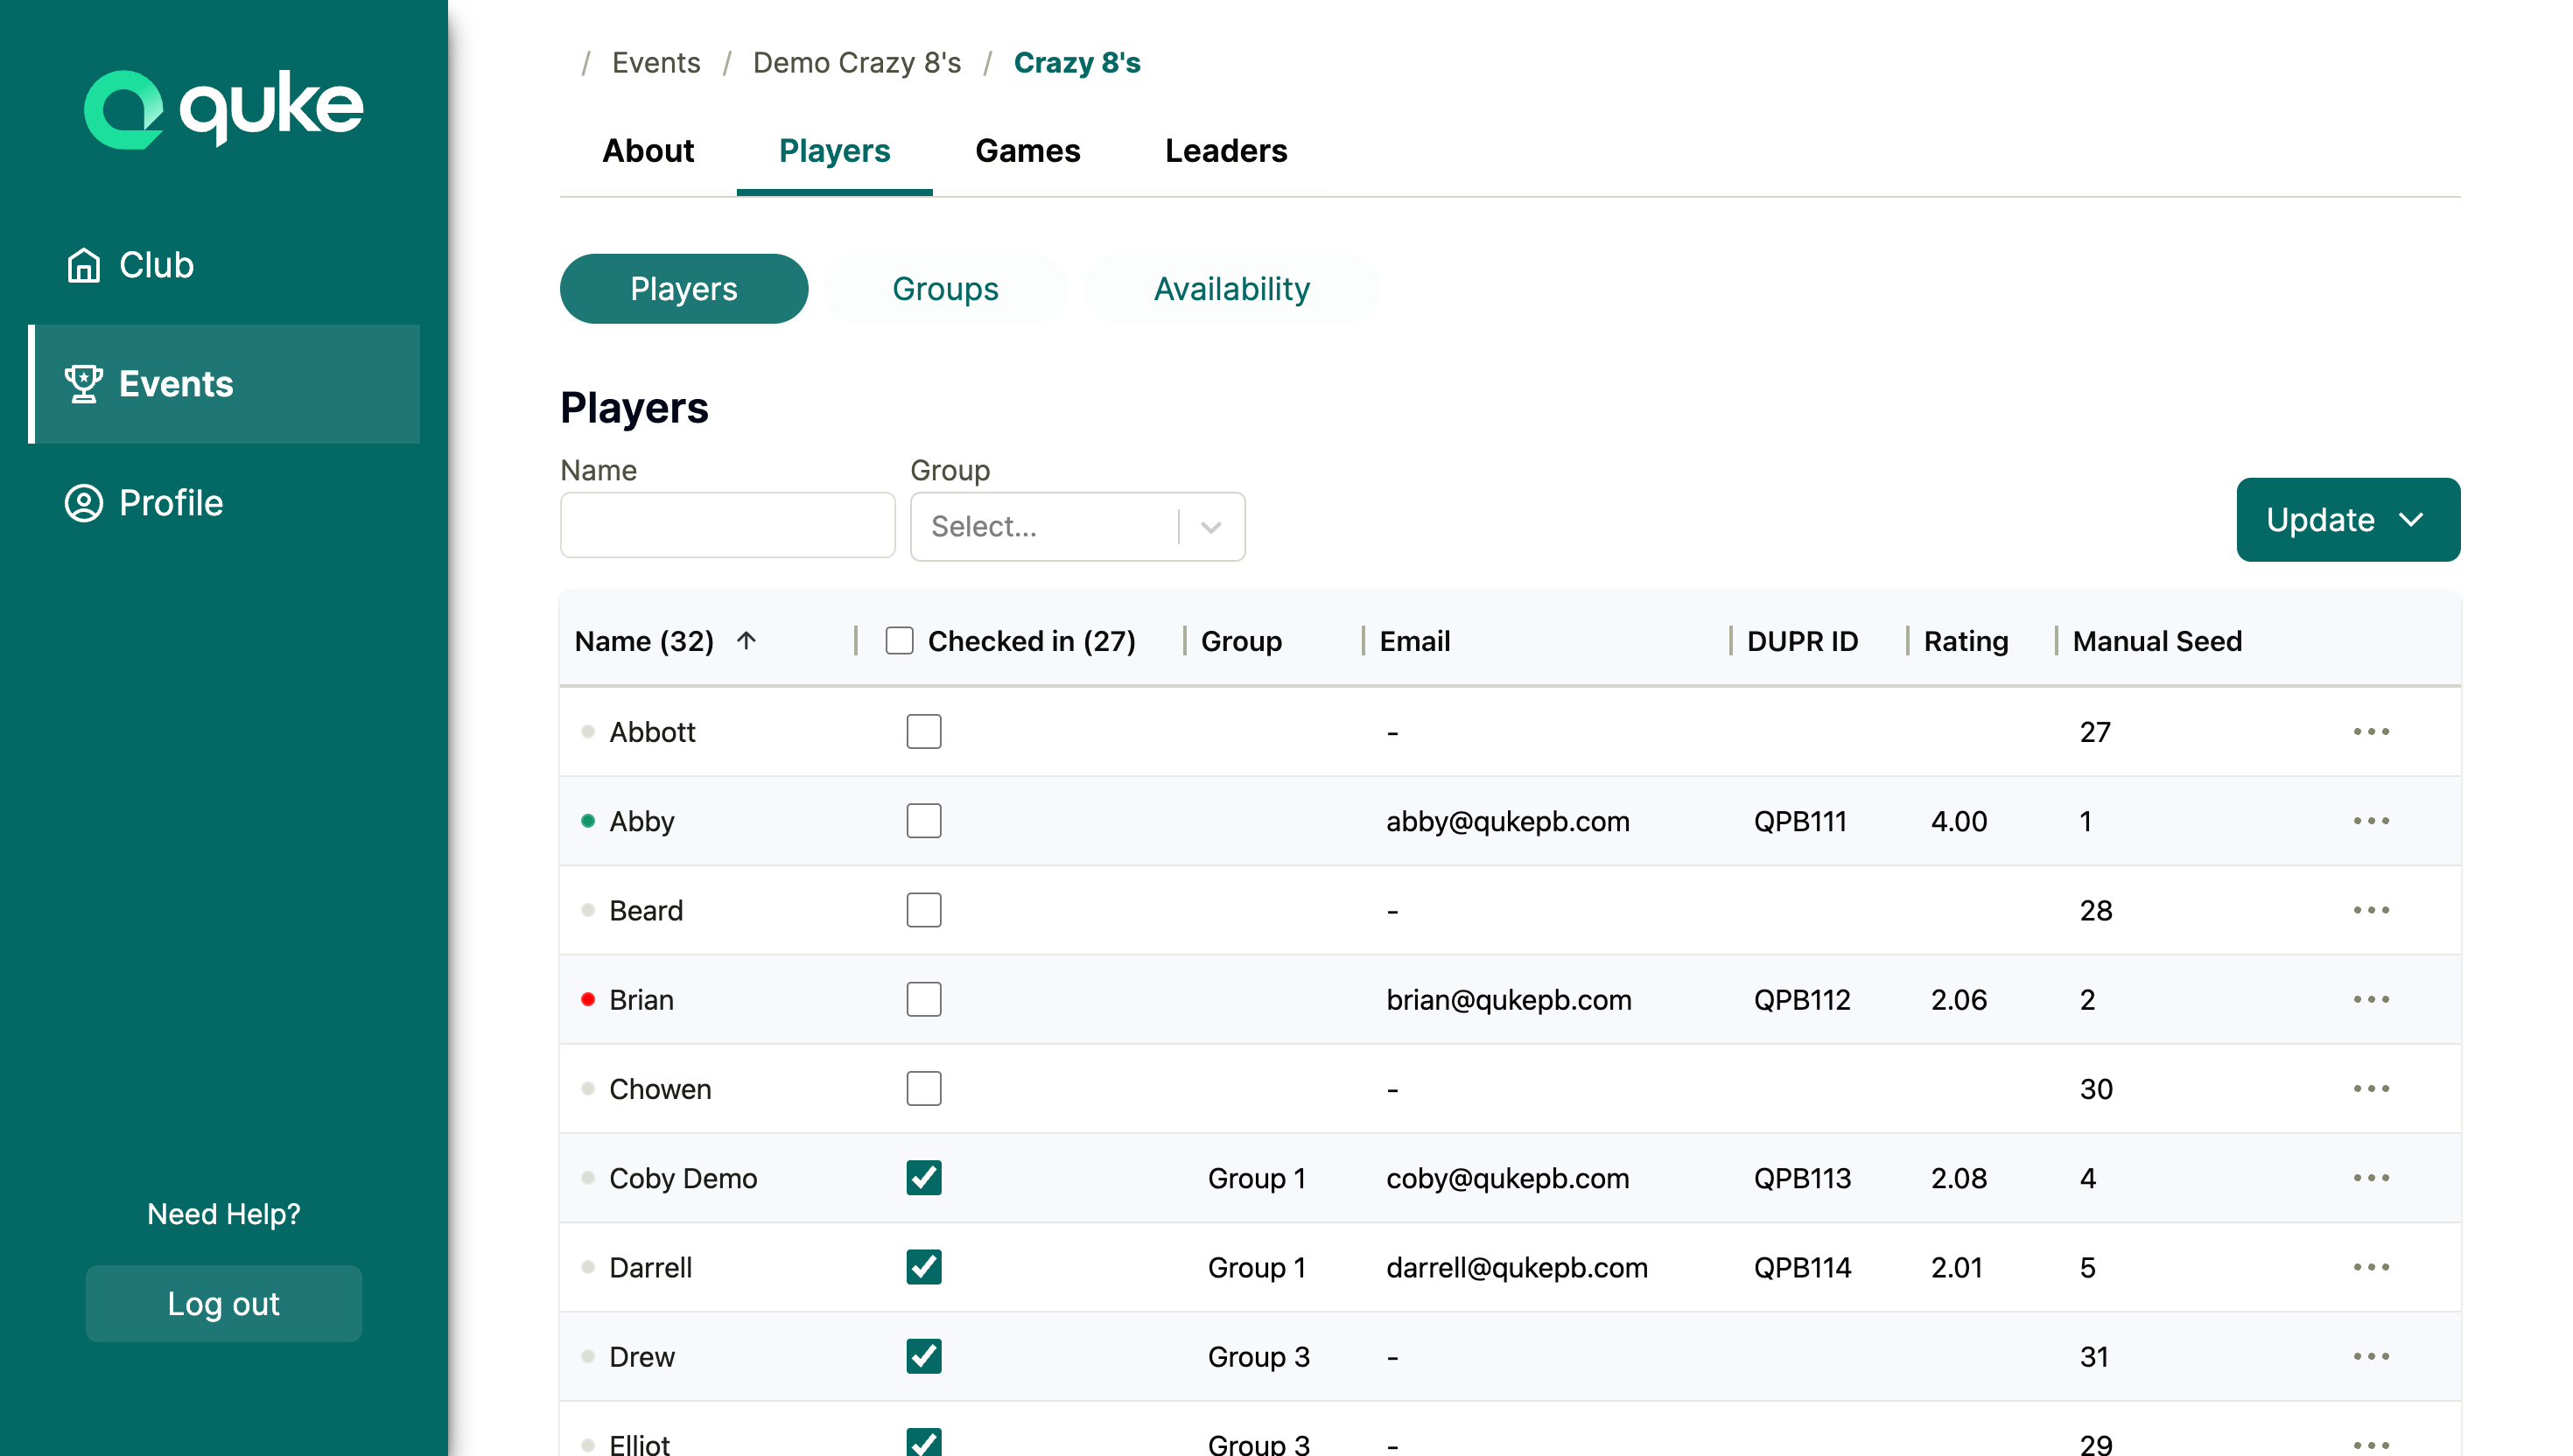Image resolution: width=2573 pixels, height=1456 pixels.
Task: Click the Events trophy icon
Action: point(83,384)
